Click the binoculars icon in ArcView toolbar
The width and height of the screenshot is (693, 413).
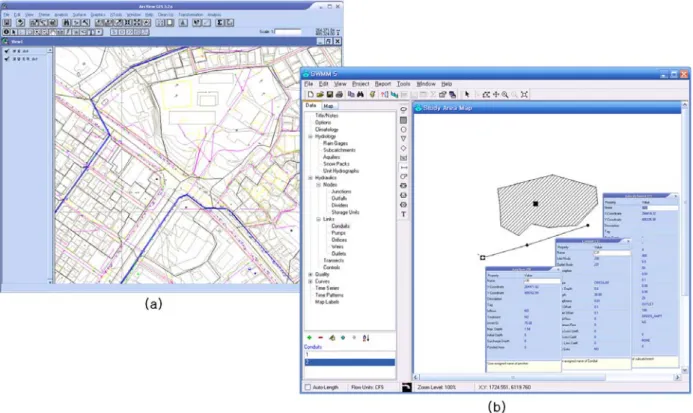click(66, 23)
